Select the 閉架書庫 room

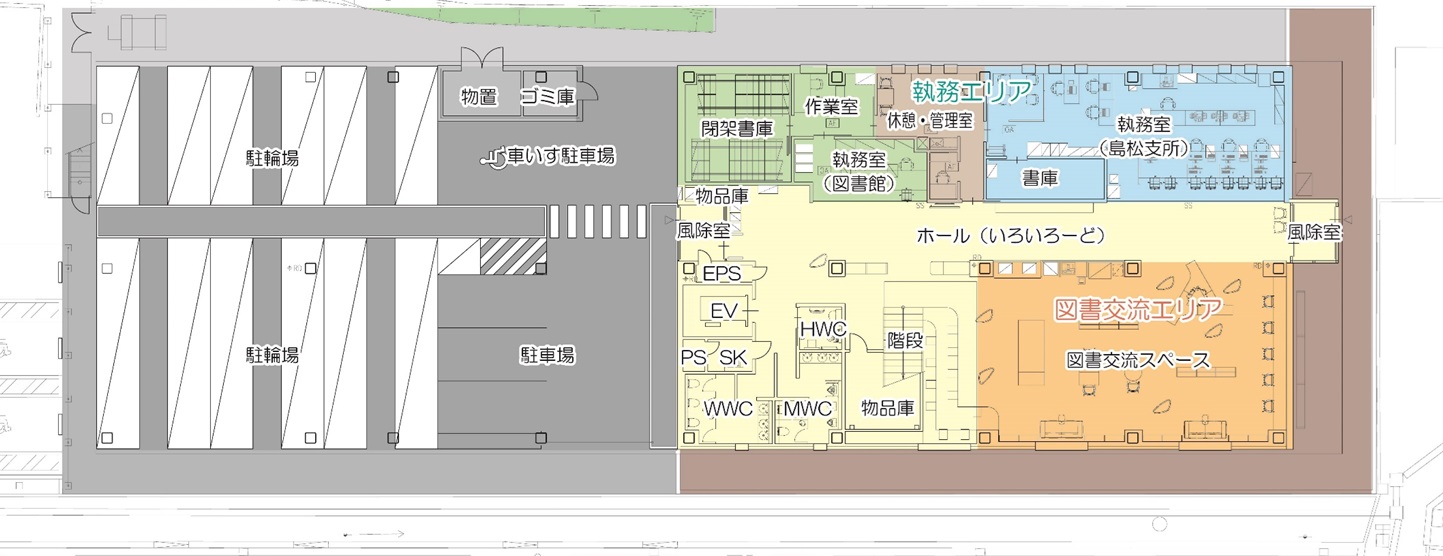736,128
